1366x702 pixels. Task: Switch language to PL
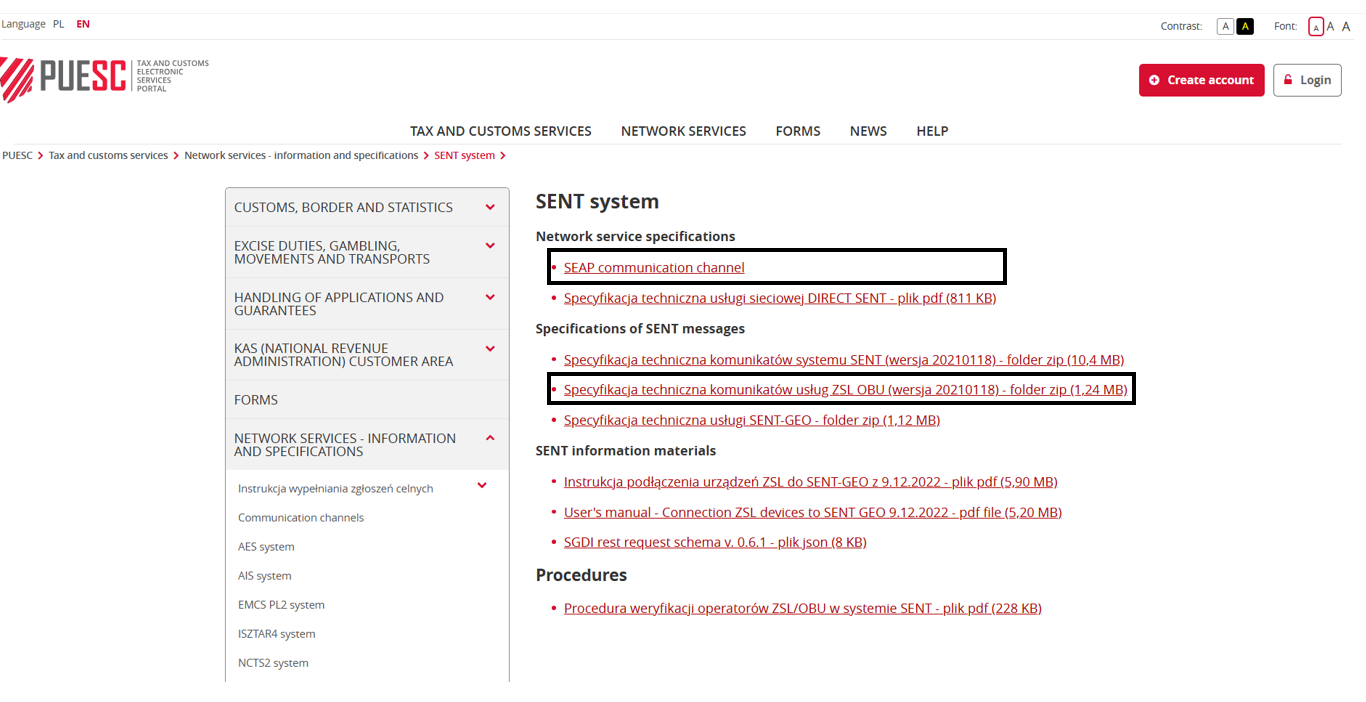pos(59,24)
